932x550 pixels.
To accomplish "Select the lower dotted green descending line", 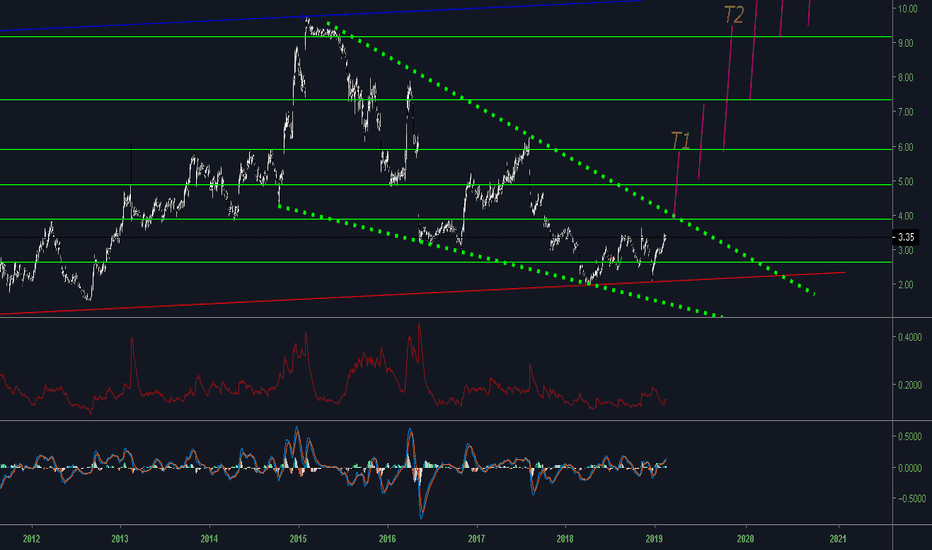I will 499,261.
